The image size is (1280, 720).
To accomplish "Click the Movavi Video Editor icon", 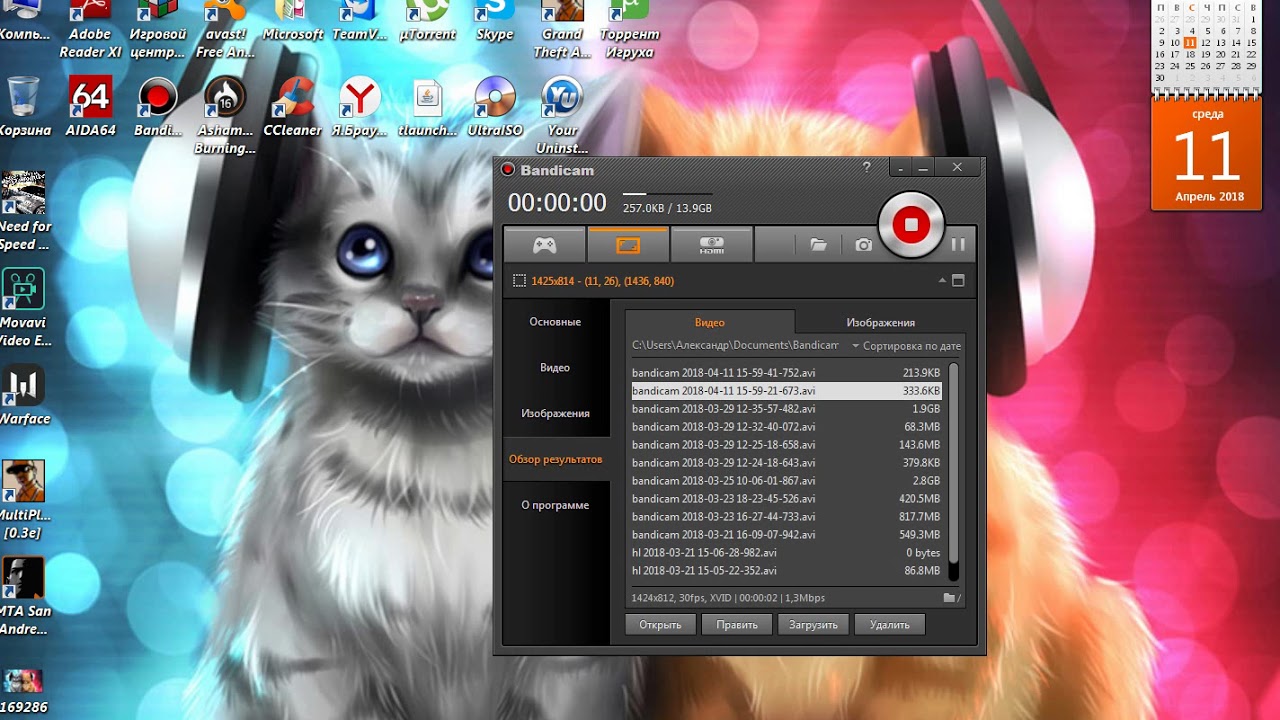I will pos(24,307).
